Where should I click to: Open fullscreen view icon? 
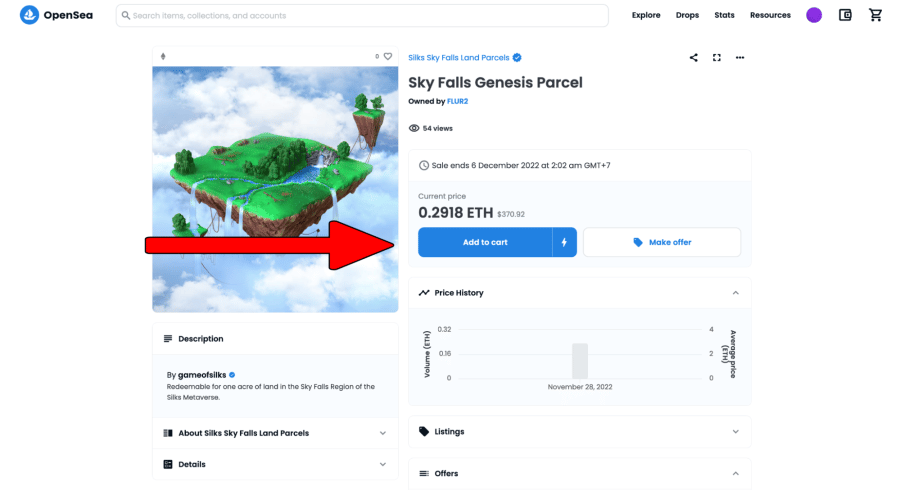pos(716,57)
